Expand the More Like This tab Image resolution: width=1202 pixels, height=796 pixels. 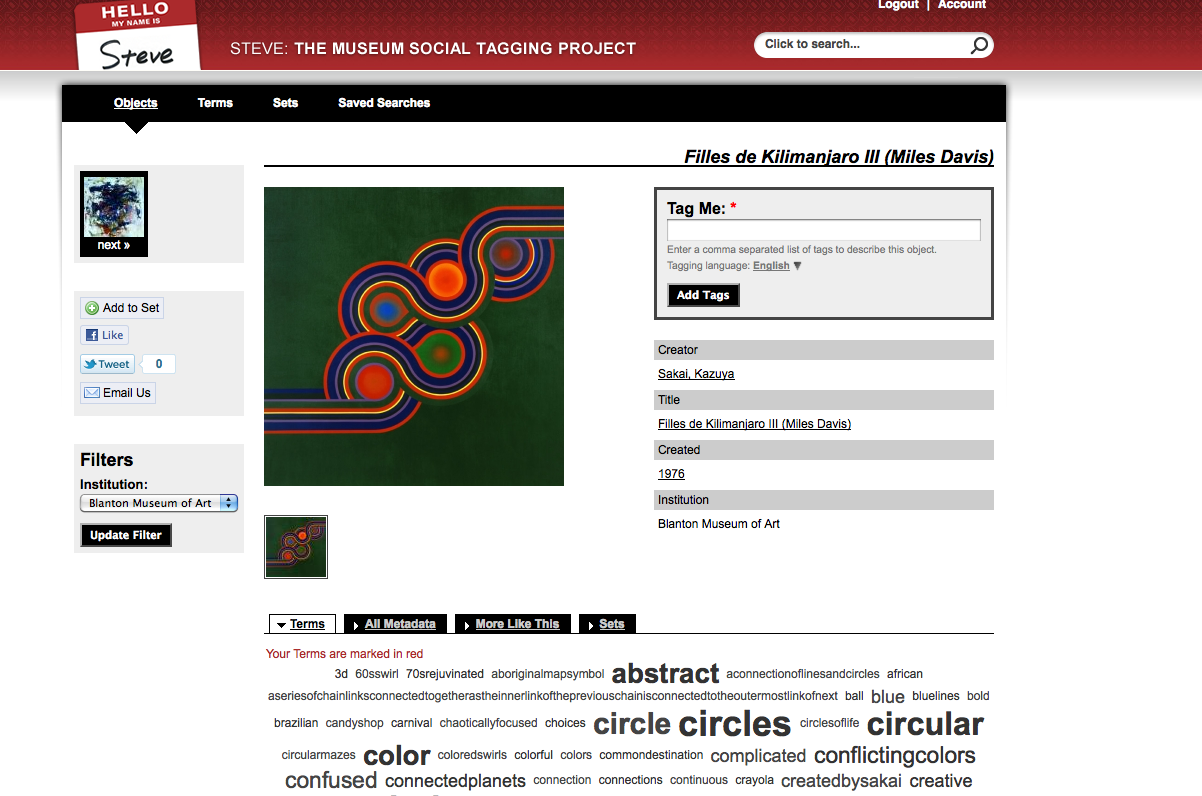pos(512,624)
